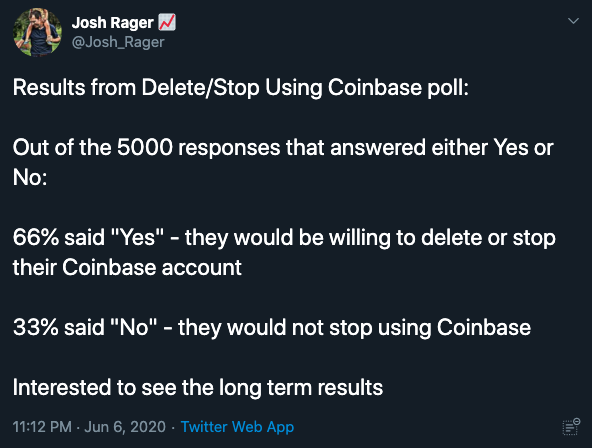Click the line starting "Results from Delete/Stop"

(240, 88)
